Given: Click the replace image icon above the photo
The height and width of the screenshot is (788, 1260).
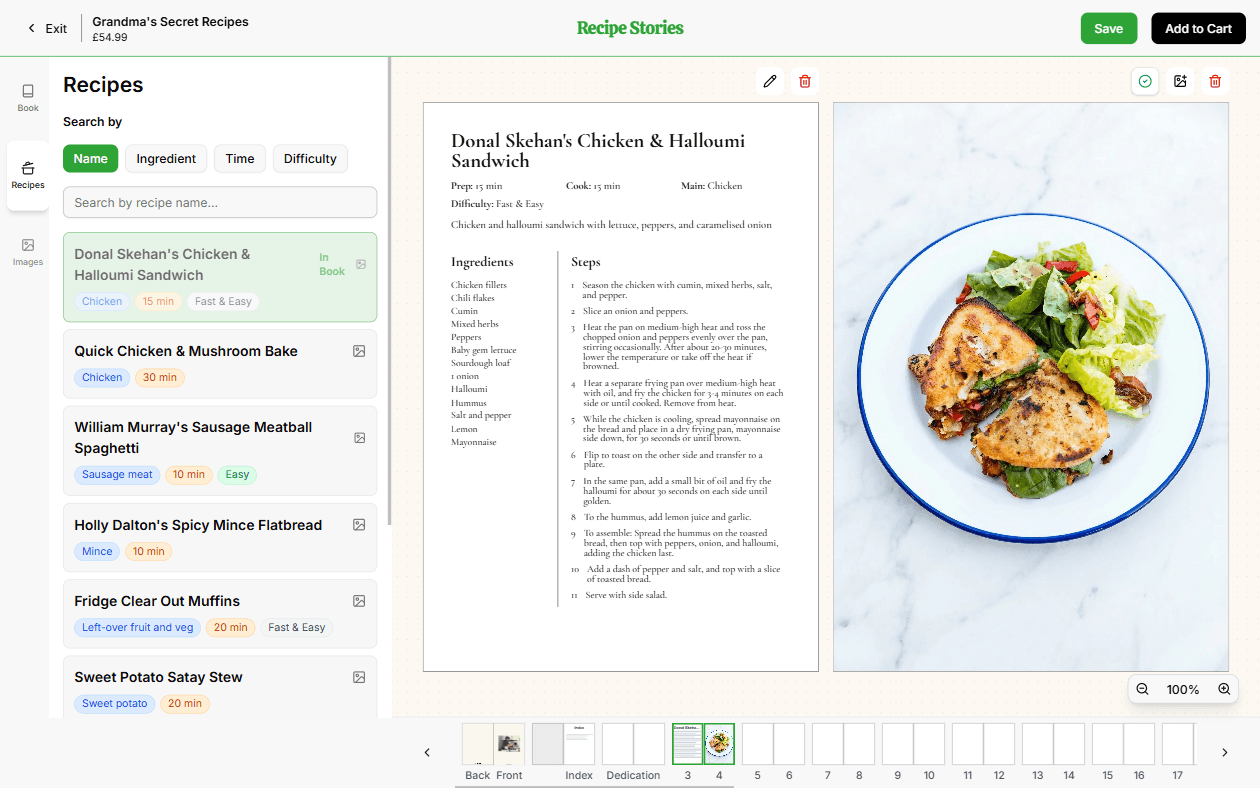Looking at the screenshot, I should point(1180,81).
